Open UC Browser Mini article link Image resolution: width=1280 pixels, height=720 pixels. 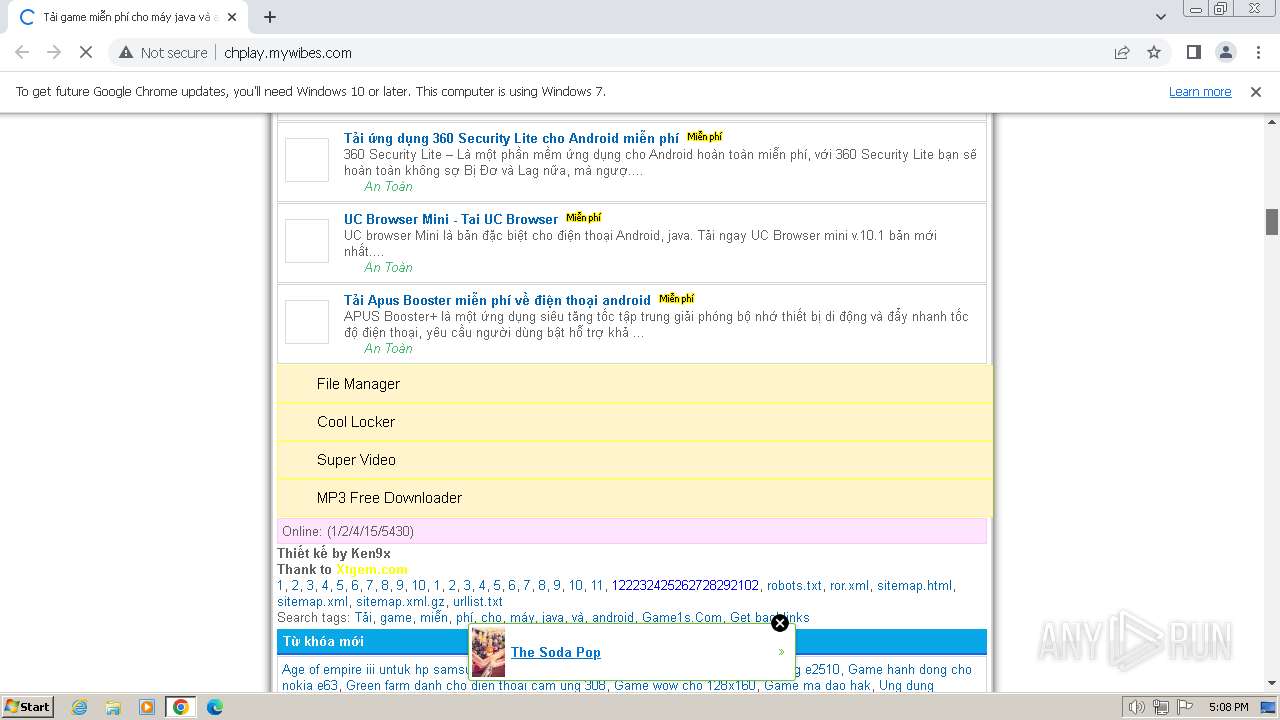(451, 219)
